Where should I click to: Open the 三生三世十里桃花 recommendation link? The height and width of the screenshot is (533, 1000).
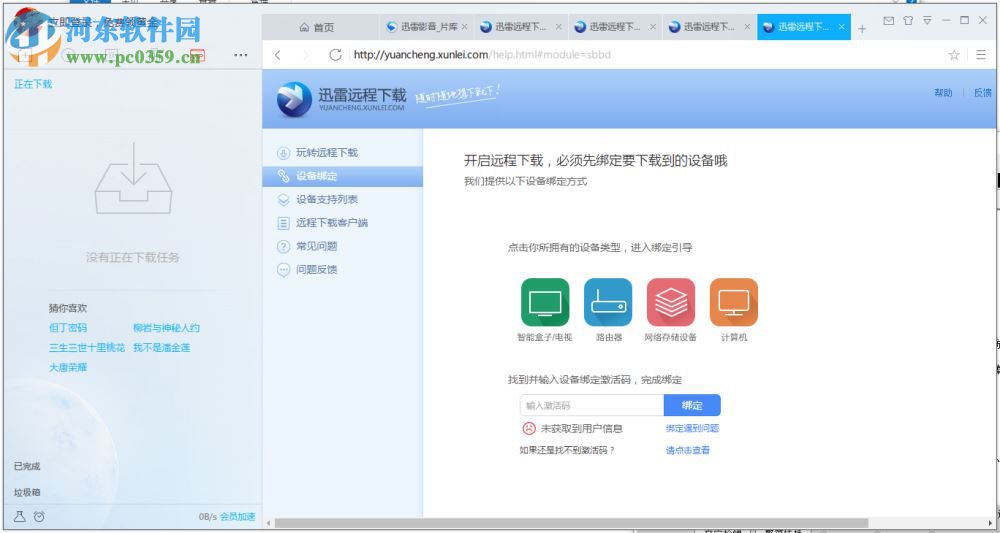coord(87,347)
